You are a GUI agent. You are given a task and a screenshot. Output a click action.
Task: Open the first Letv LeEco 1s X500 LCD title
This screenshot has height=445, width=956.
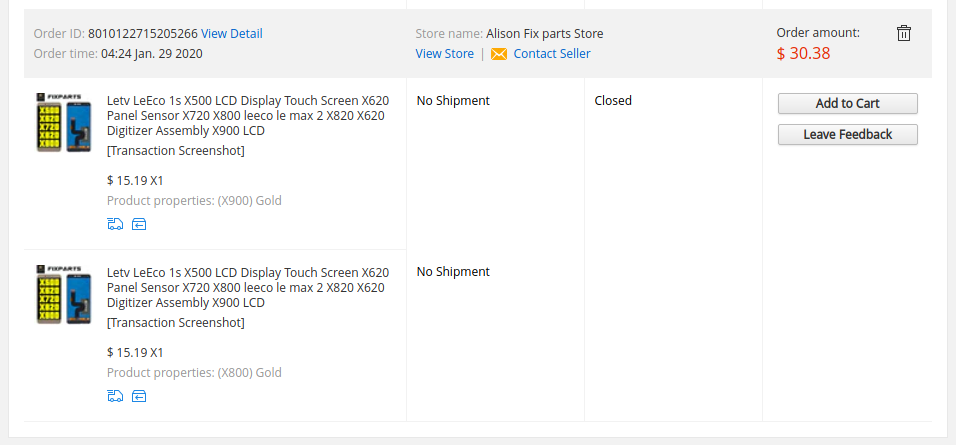248,116
